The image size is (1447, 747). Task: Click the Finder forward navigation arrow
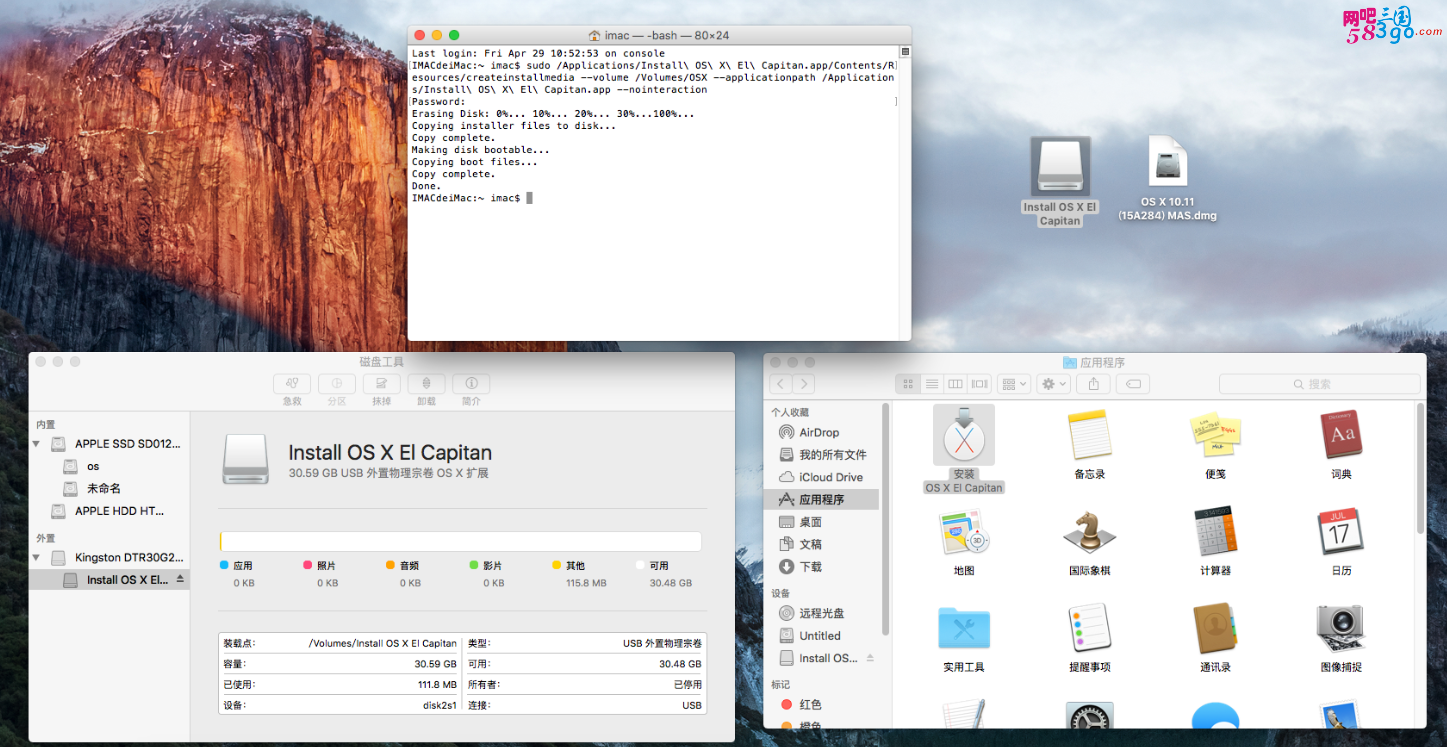click(804, 384)
